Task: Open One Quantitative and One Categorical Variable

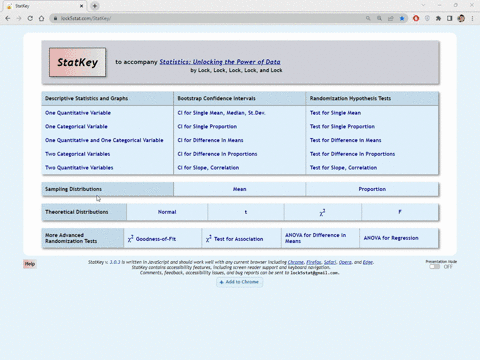Action: pos(104,140)
